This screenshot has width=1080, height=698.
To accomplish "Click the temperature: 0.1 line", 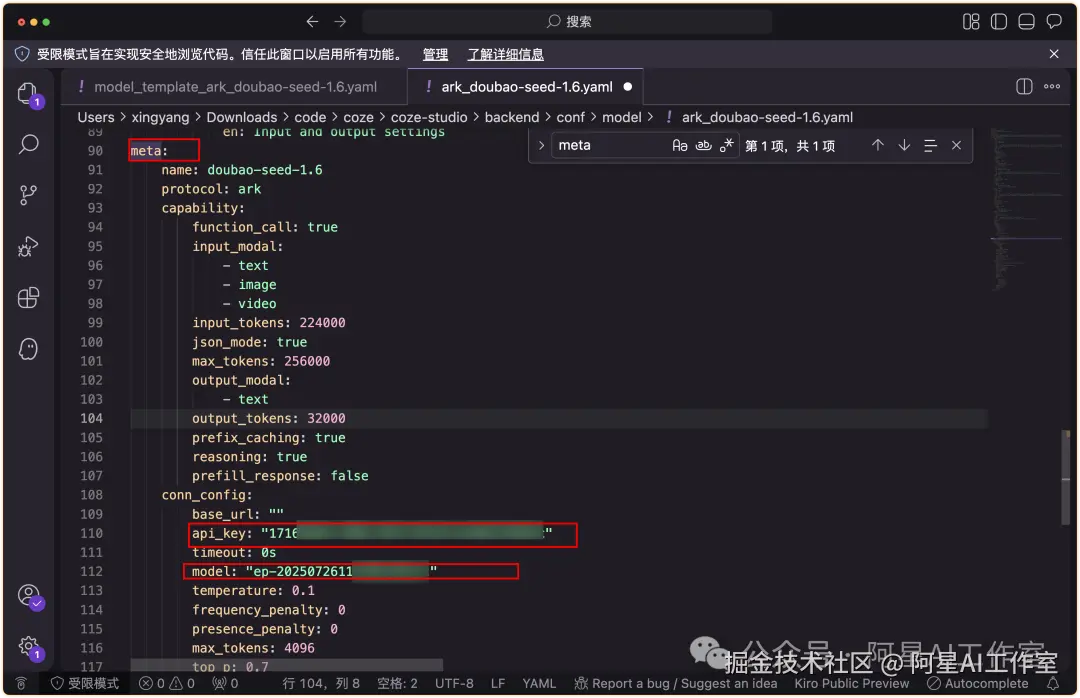I will (253, 591).
